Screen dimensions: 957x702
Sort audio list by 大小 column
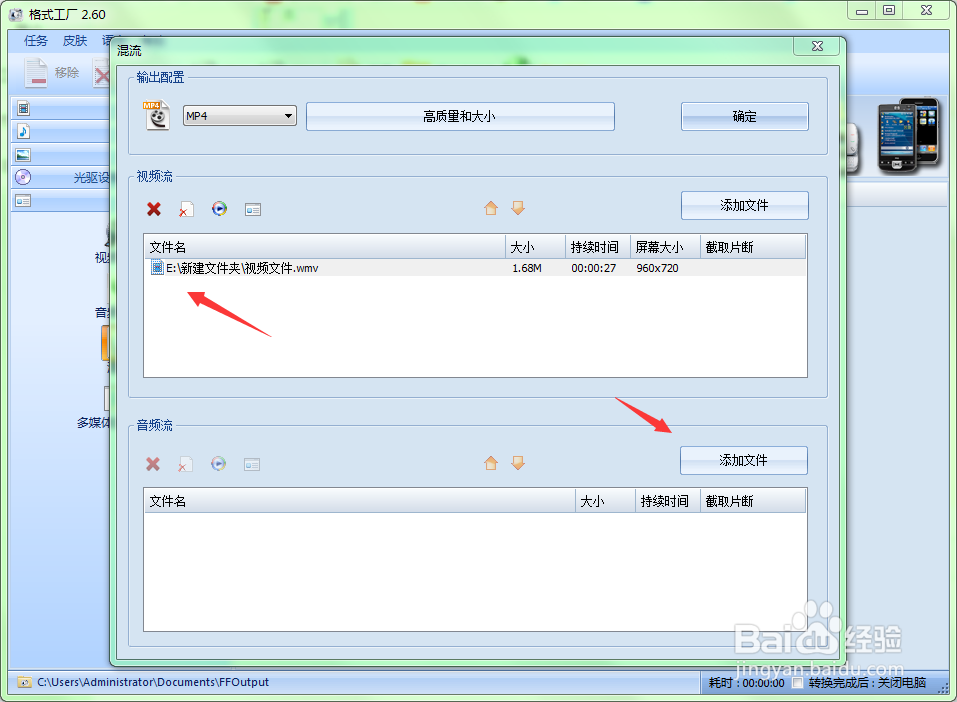click(x=605, y=501)
